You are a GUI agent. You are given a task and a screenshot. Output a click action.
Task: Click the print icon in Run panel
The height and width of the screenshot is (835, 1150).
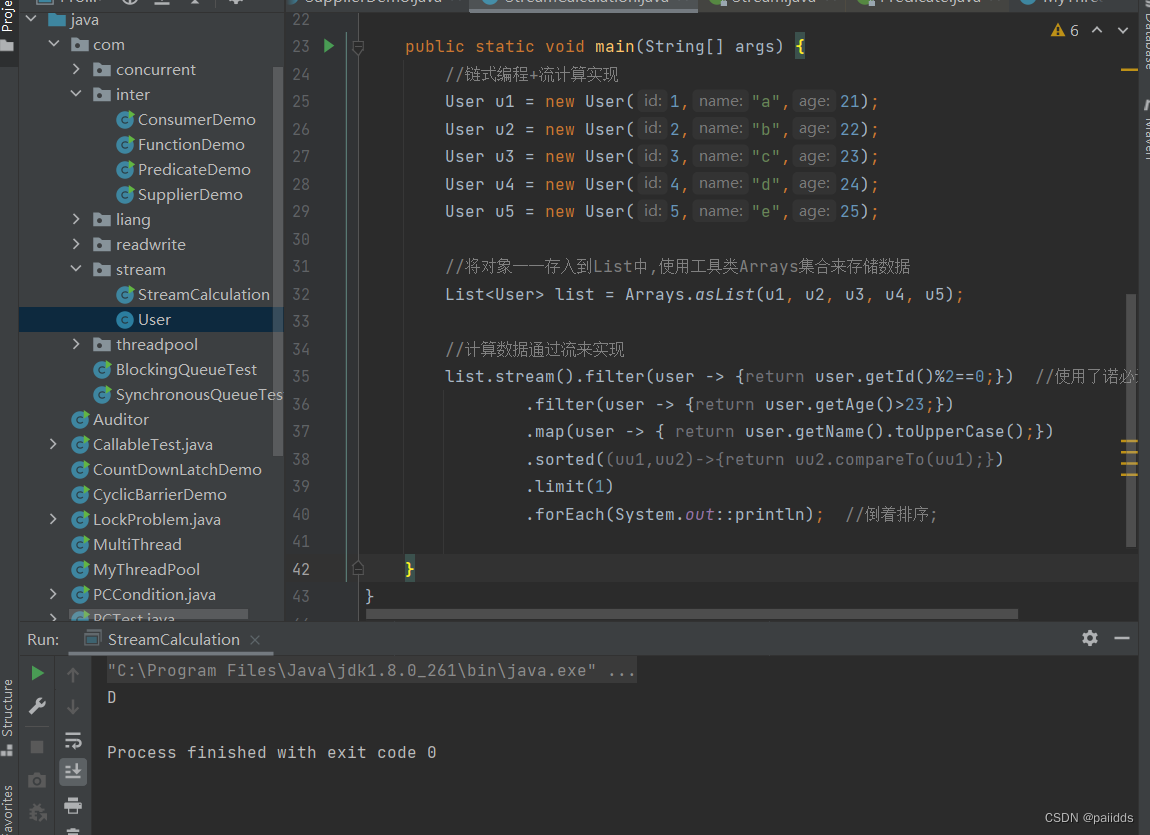point(73,805)
